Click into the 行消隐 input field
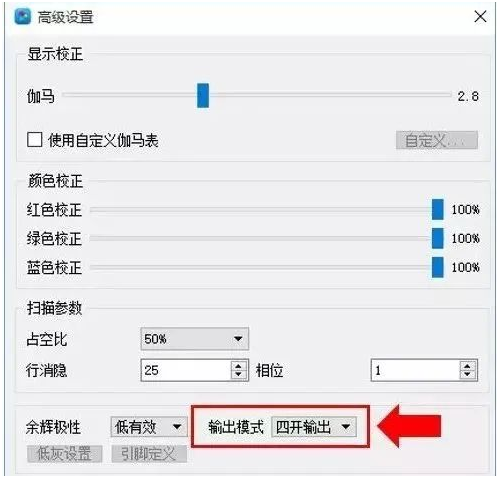Viewport: 499px width, 478px height. [186, 370]
